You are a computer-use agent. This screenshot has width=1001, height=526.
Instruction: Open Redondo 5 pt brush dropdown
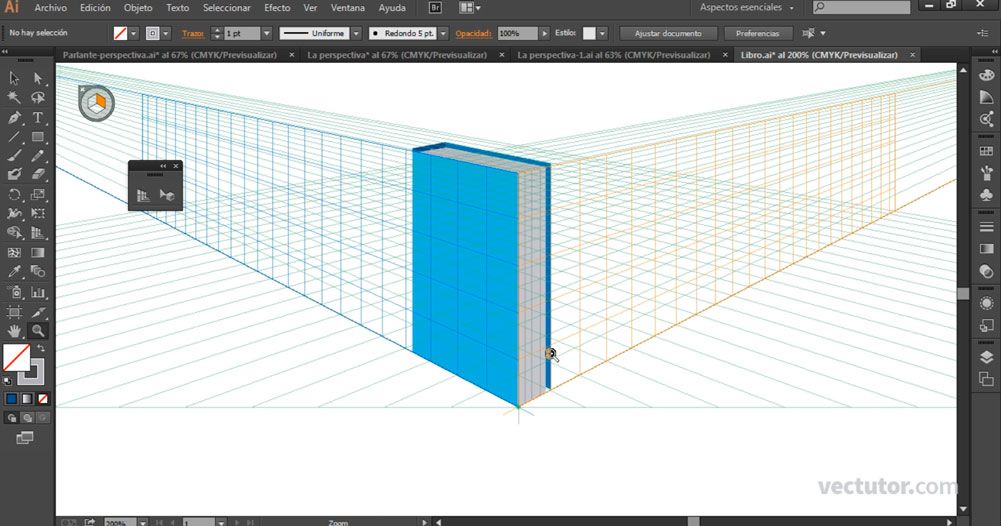click(443, 33)
